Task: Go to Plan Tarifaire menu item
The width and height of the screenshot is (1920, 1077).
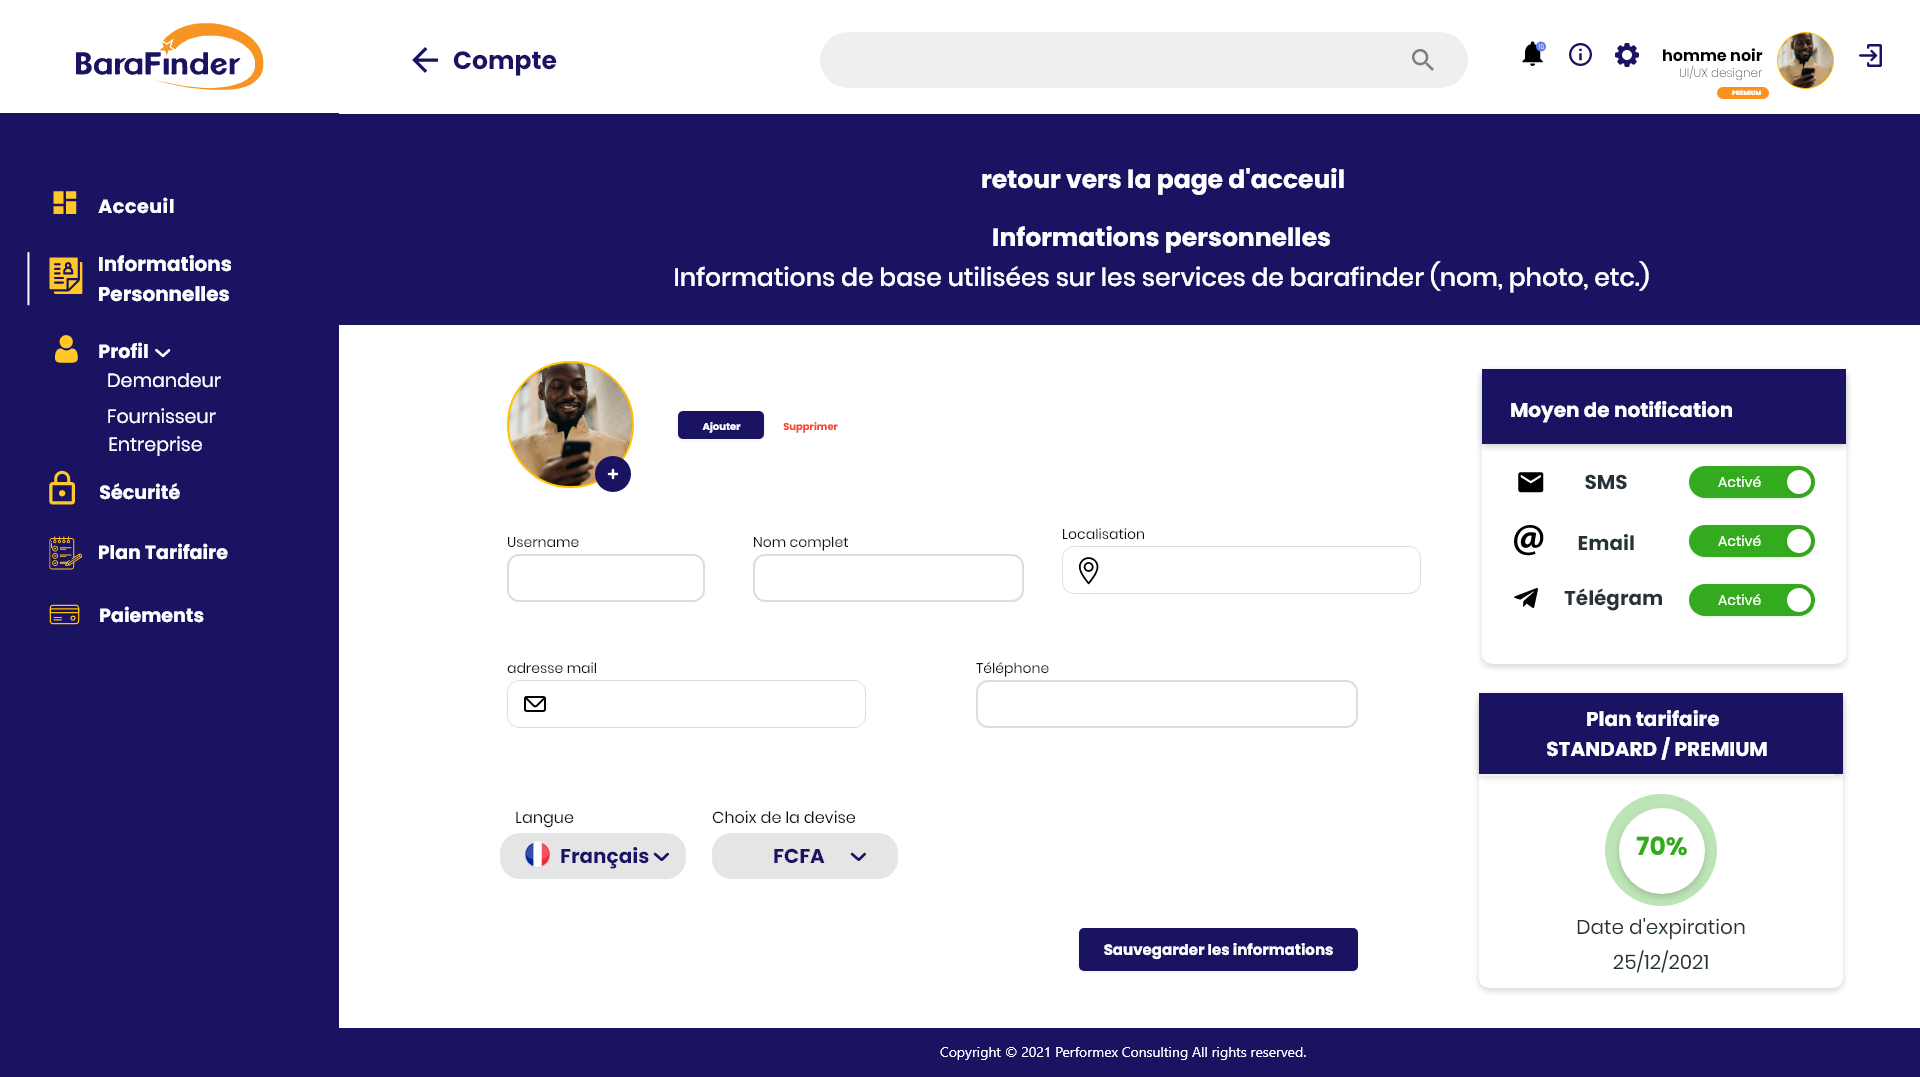Action: [162, 552]
